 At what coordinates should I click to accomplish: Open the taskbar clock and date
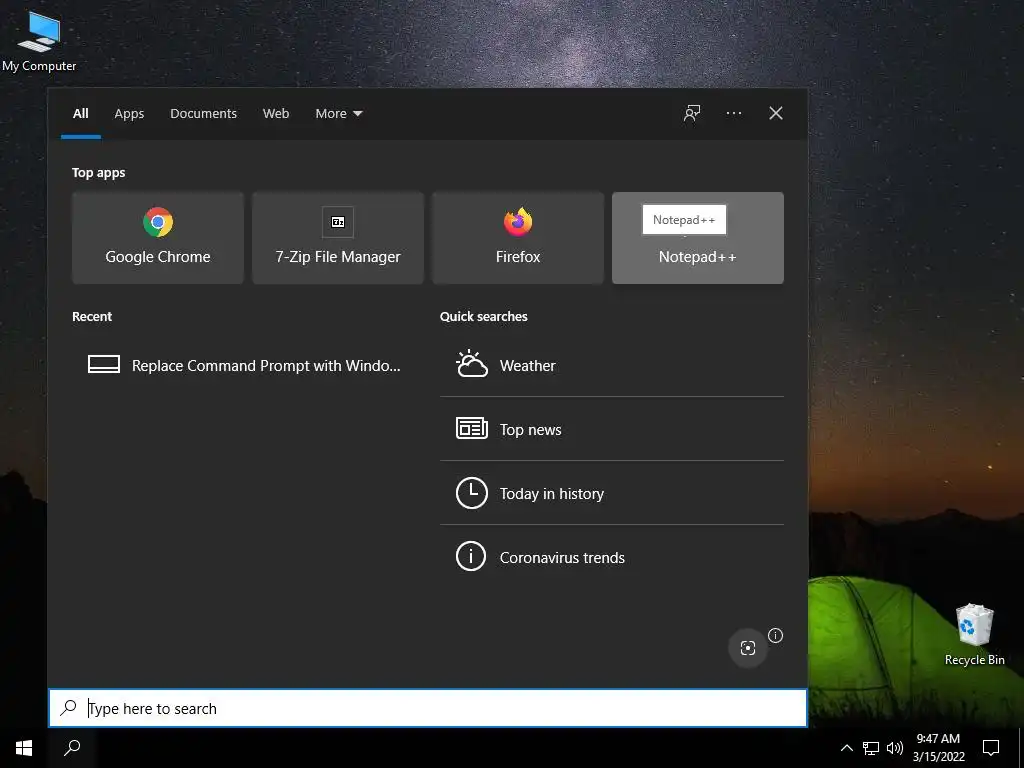938,748
